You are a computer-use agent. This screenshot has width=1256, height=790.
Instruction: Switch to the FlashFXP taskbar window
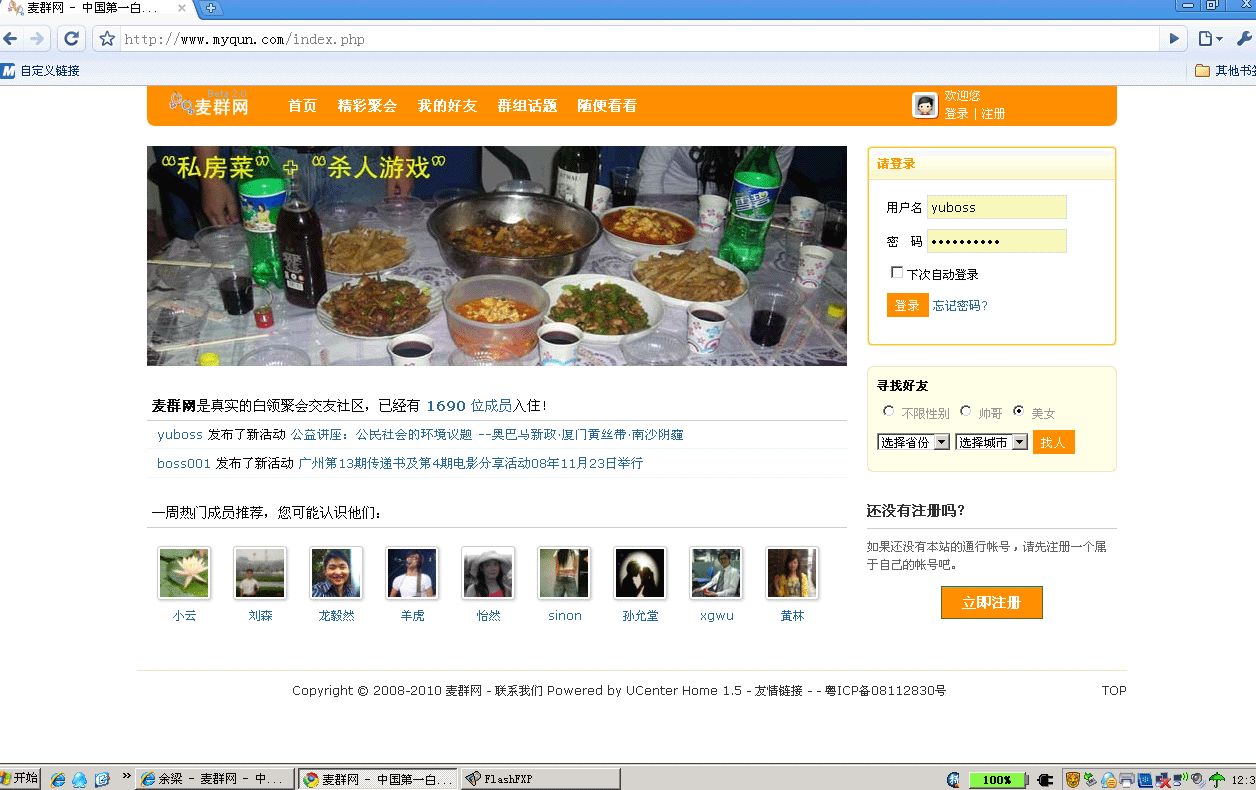tap(540, 779)
